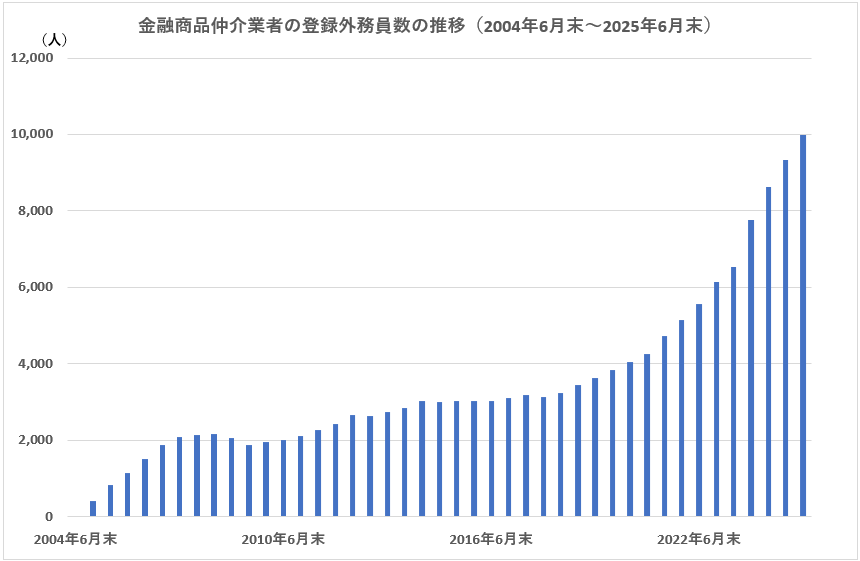860x561 pixels.
Task: Click the tallest rightmost bar reaching 10,000
Action: click(803, 326)
